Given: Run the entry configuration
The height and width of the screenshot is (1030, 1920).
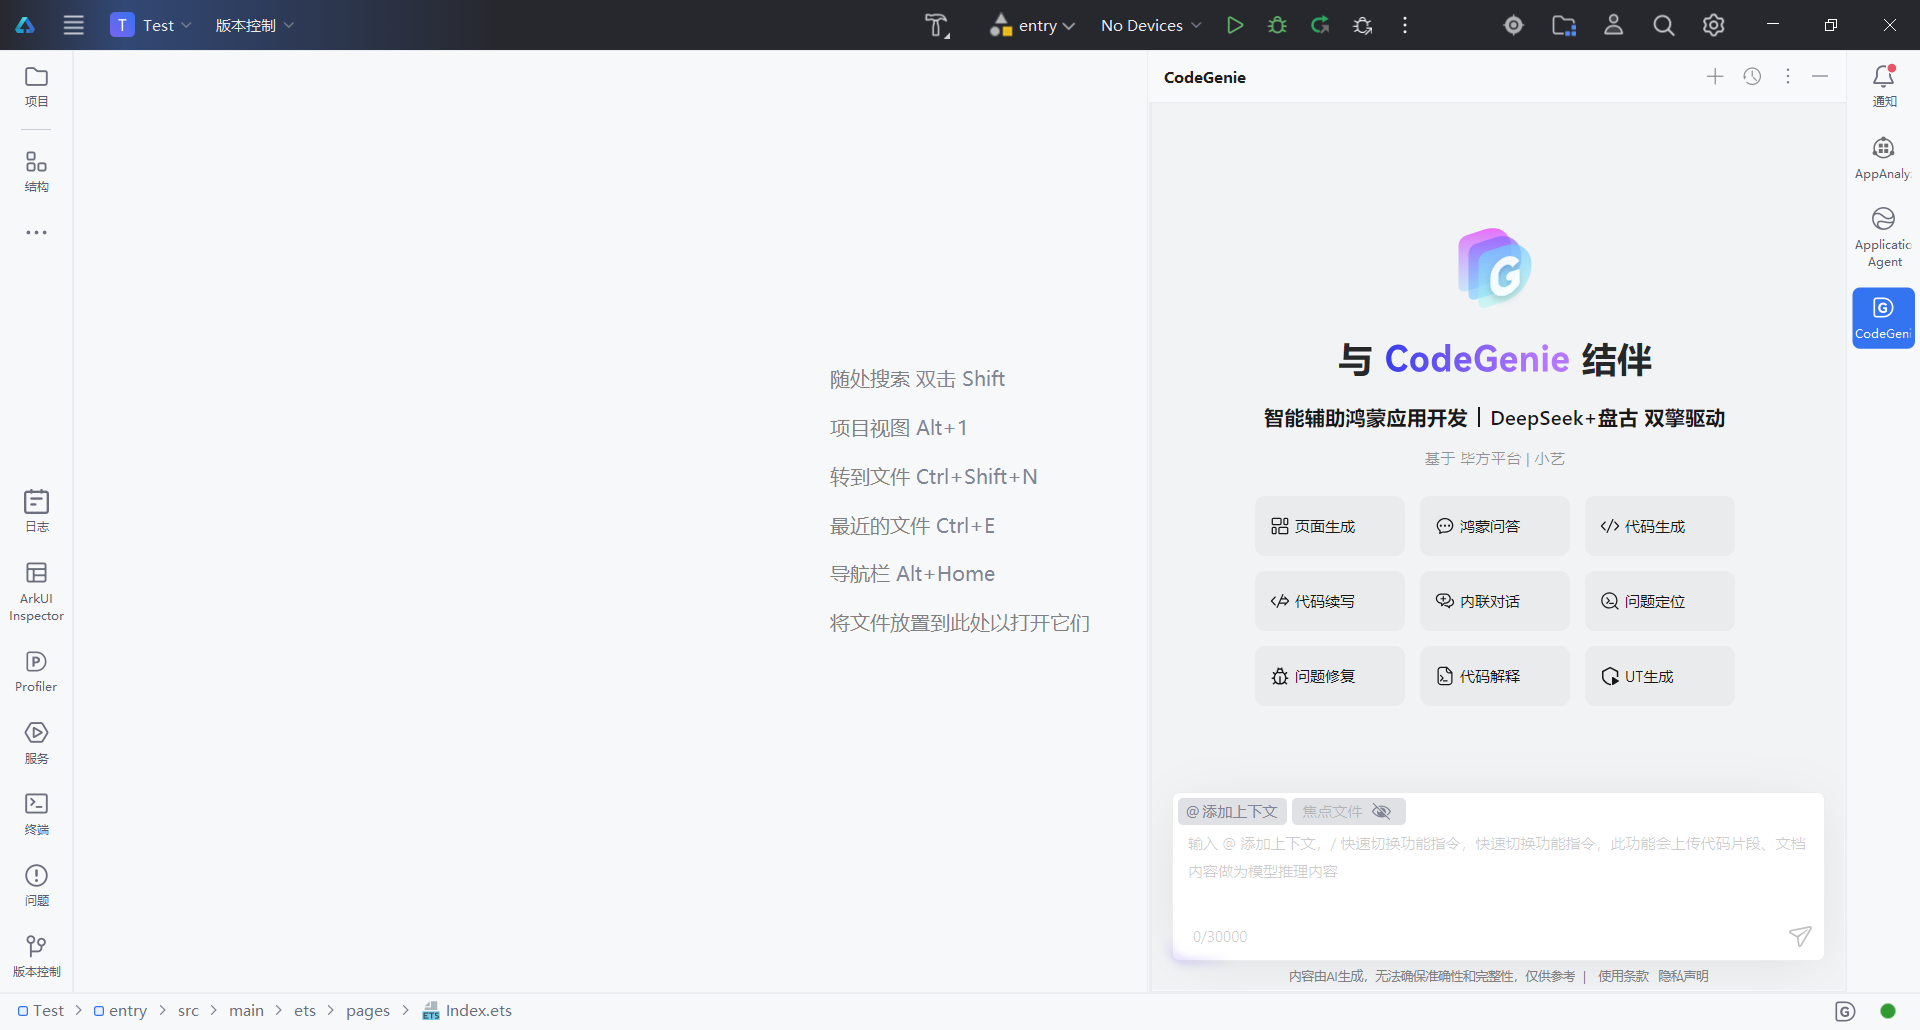Looking at the screenshot, I should pyautogui.click(x=1235, y=25).
